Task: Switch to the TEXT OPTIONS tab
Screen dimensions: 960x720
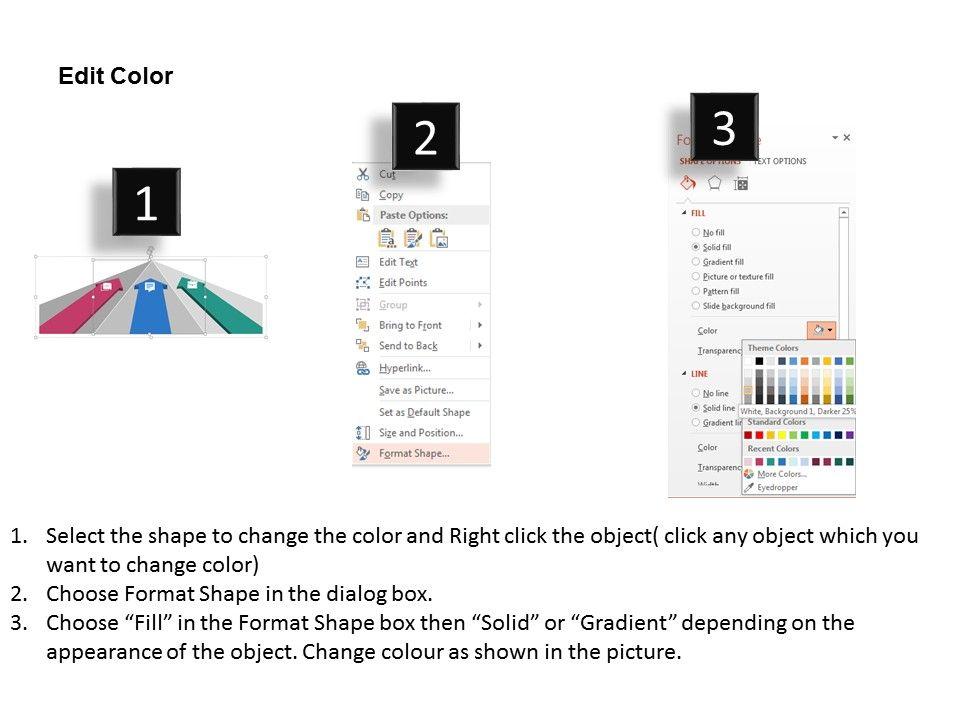Action: point(779,161)
